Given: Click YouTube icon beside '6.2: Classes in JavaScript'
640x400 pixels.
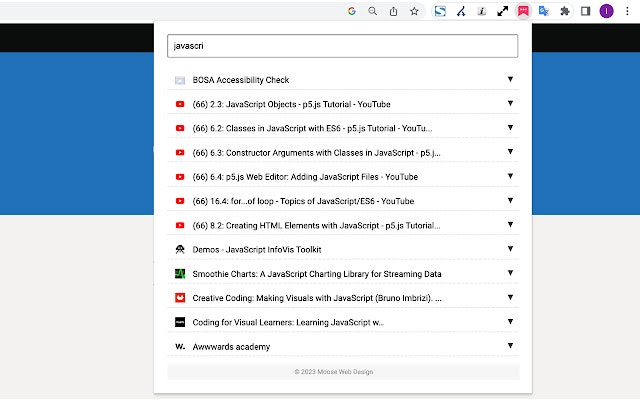Looking at the screenshot, I should (x=180, y=128).
